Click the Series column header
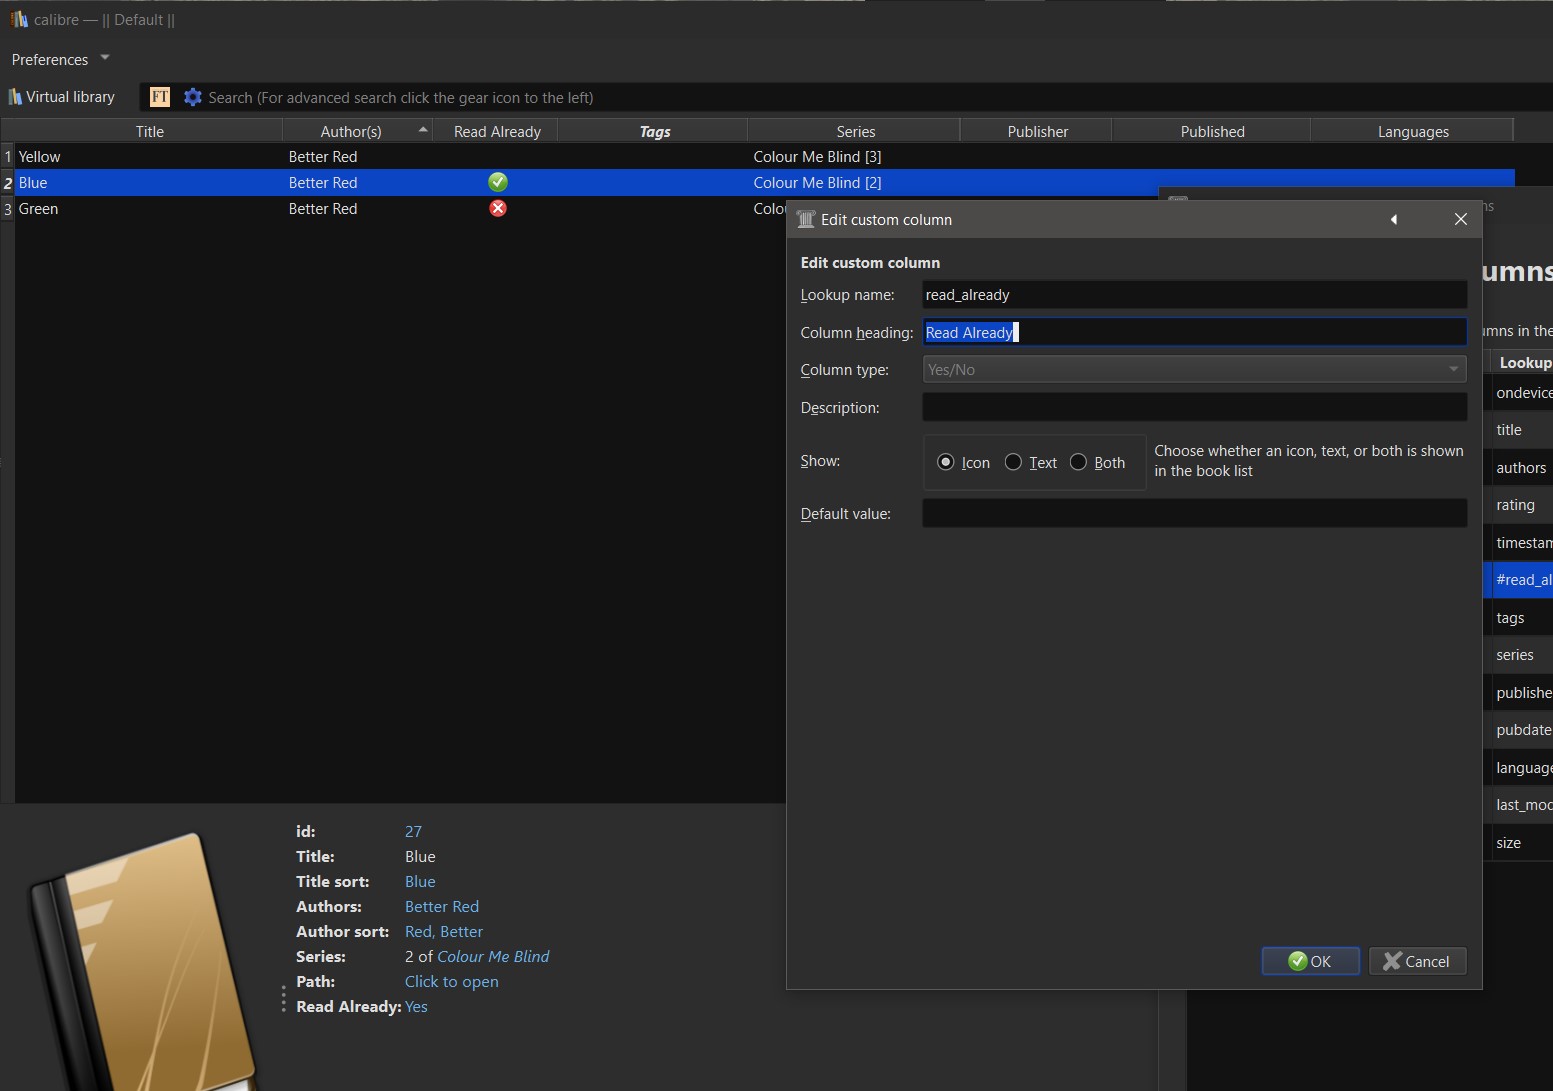The height and width of the screenshot is (1091, 1553). pos(855,132)
